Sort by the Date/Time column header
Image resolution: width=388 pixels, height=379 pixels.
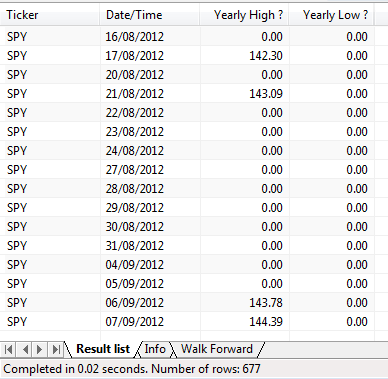coord(150,15)
